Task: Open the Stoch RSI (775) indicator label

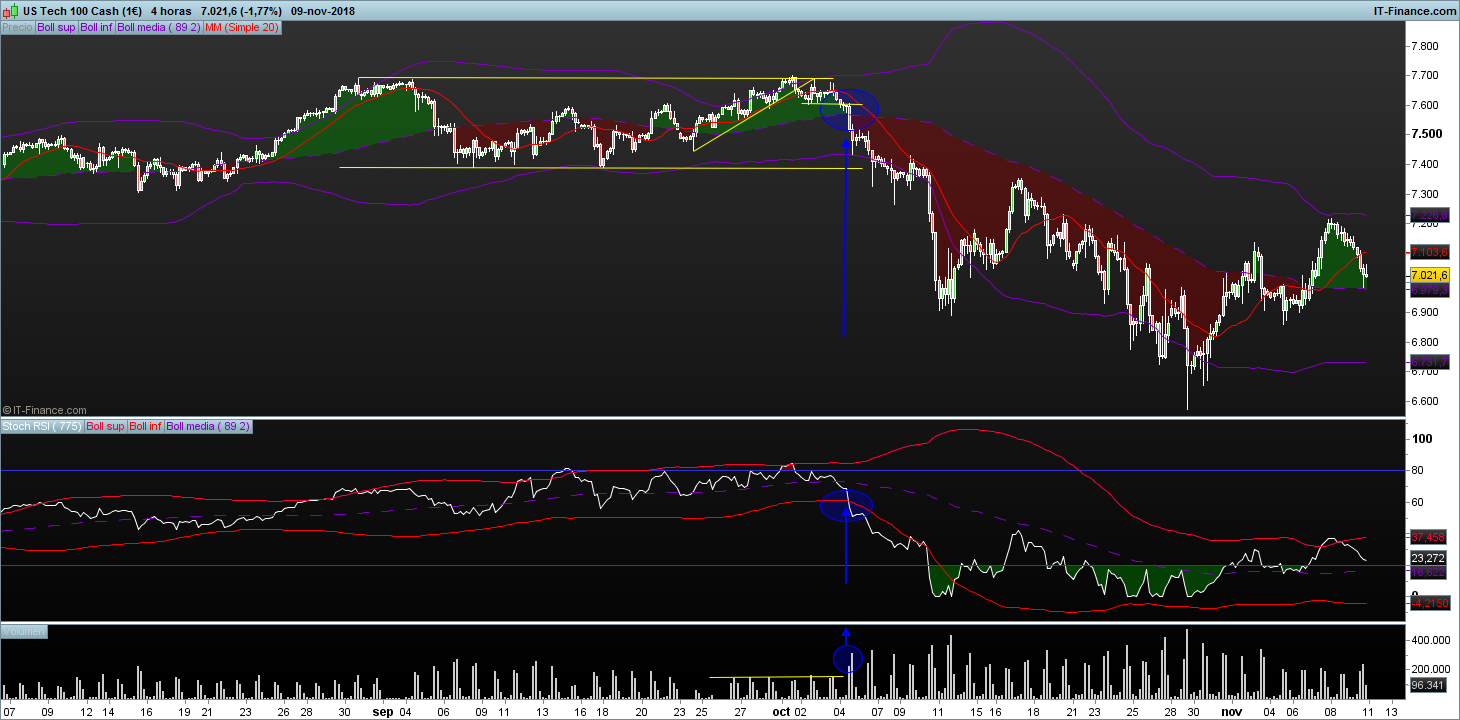Action: [43, 426]
